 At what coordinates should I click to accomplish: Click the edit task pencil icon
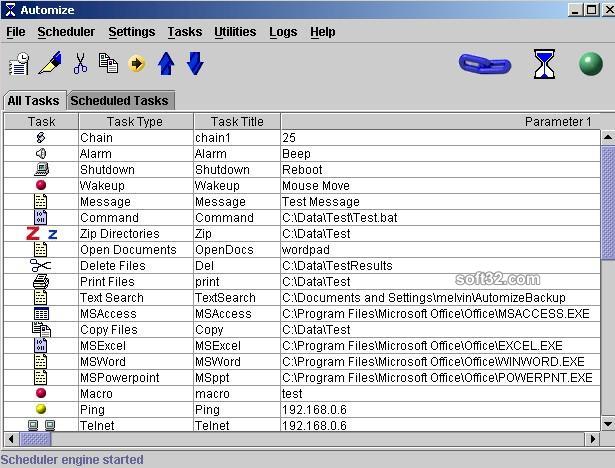50,63
